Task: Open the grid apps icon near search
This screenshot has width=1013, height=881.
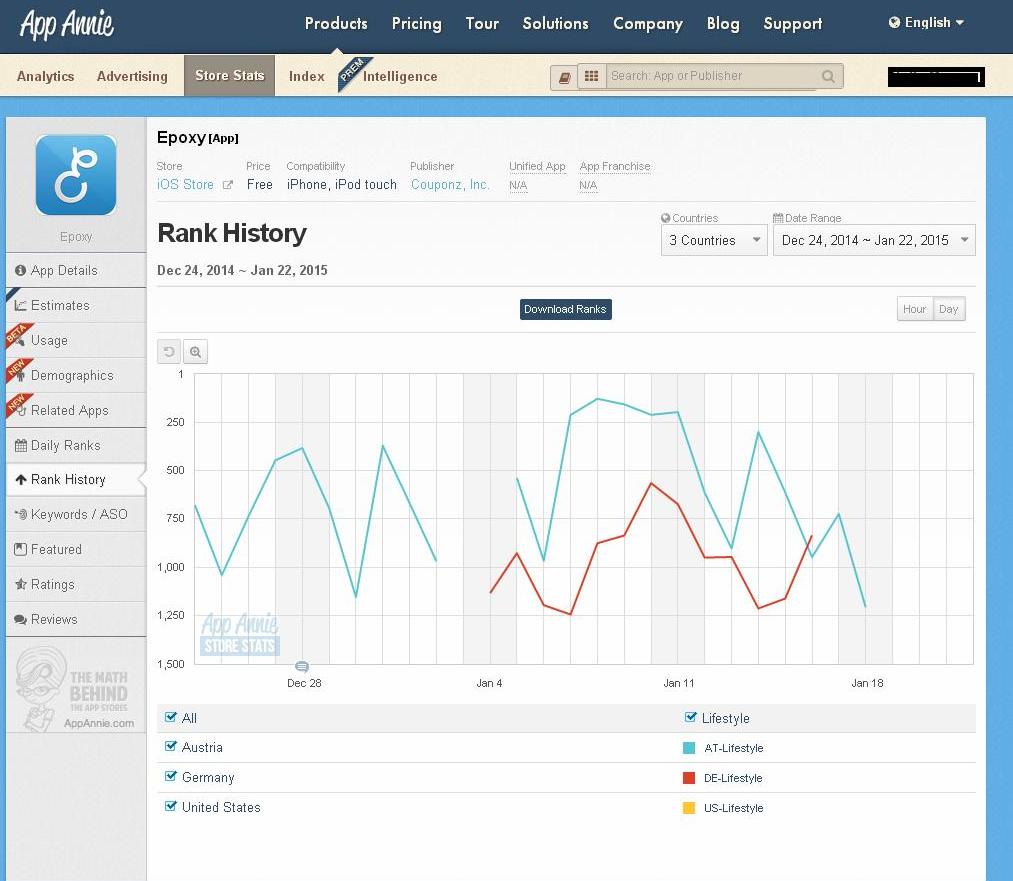Action: (x=591, y=76)
